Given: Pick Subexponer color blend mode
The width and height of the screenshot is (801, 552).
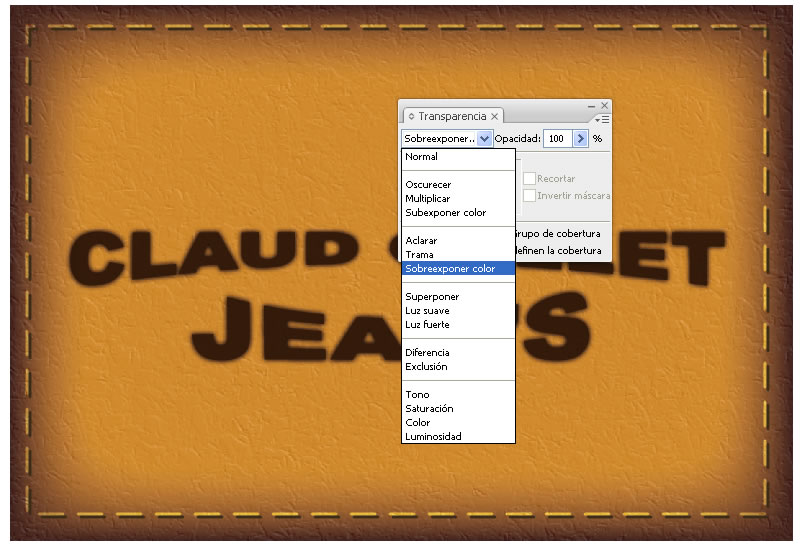Looking at the screenshot, I should point(445,213).
